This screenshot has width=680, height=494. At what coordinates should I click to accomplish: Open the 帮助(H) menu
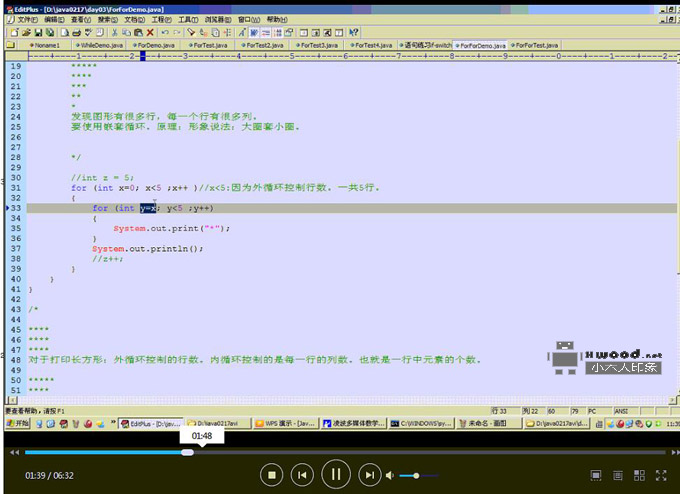tap(276, 20)
